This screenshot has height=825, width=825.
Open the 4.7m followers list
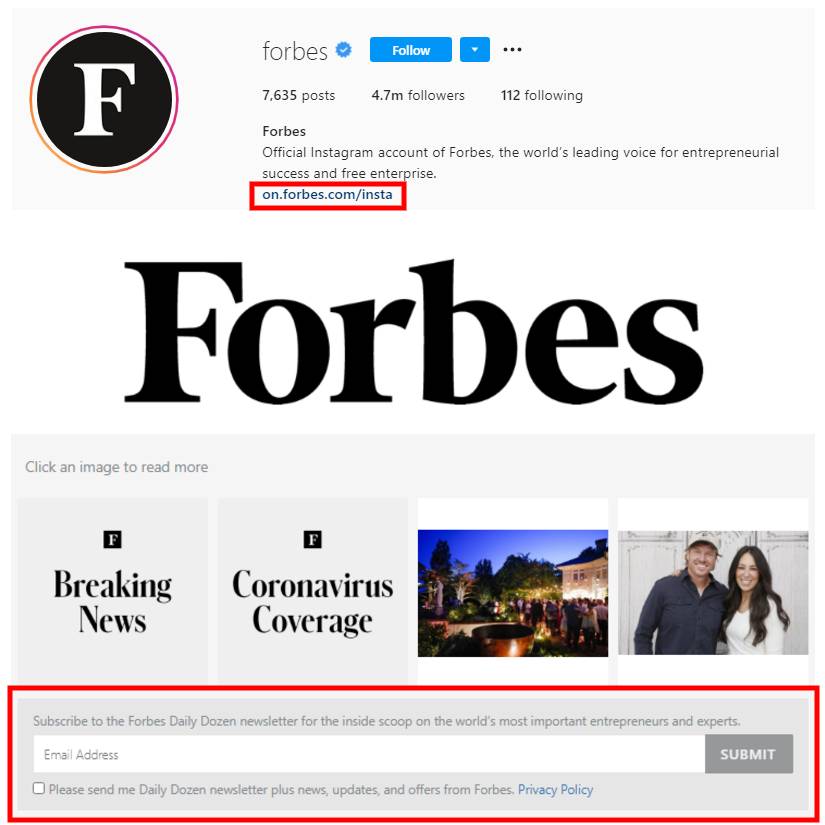[418, 95]
